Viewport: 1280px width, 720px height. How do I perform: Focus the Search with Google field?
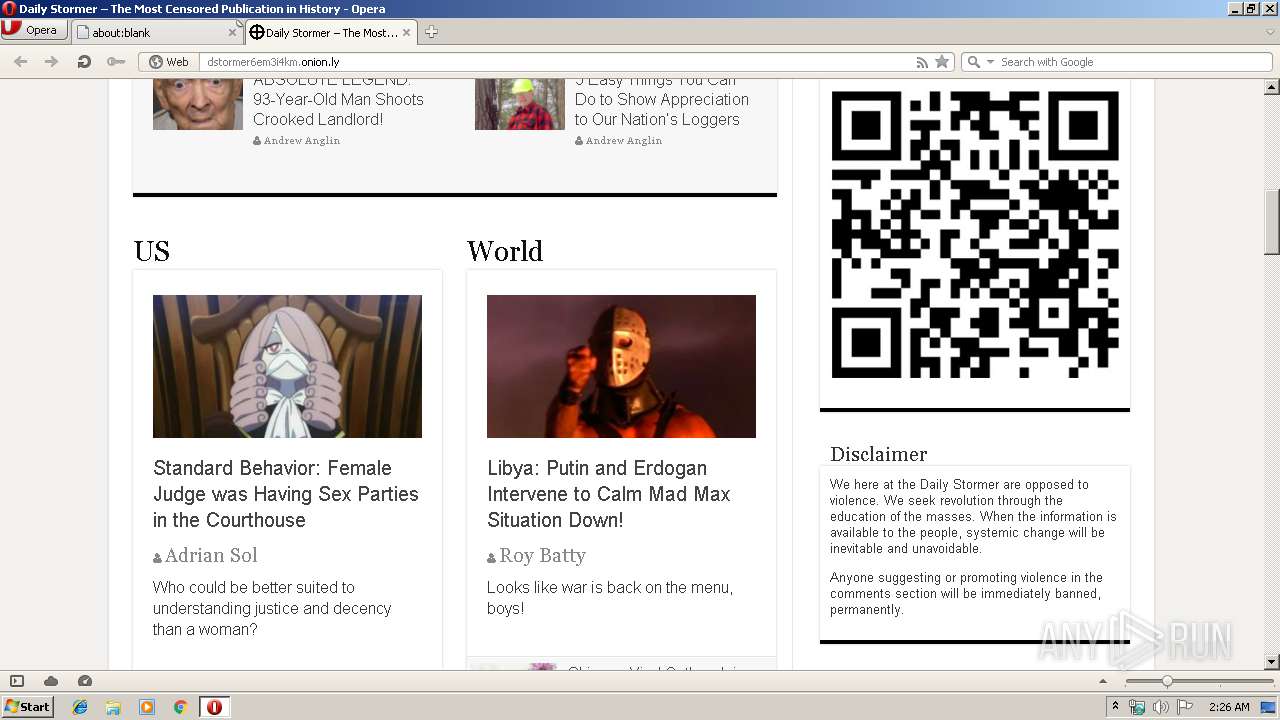pyautogui.click(x=1134, y=61)
